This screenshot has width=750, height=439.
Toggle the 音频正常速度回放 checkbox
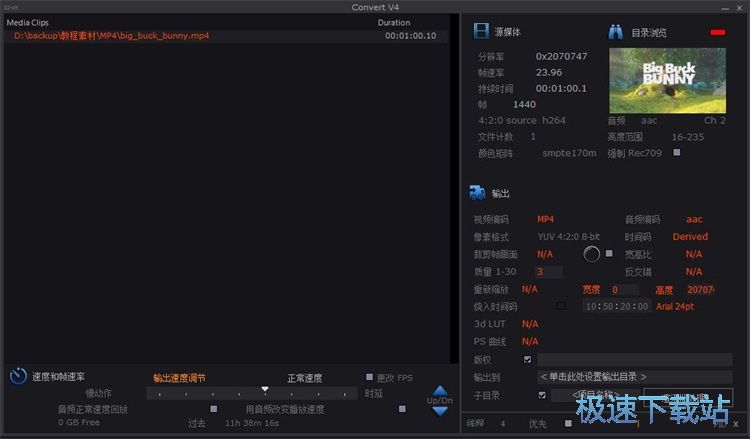click(214, 409)
